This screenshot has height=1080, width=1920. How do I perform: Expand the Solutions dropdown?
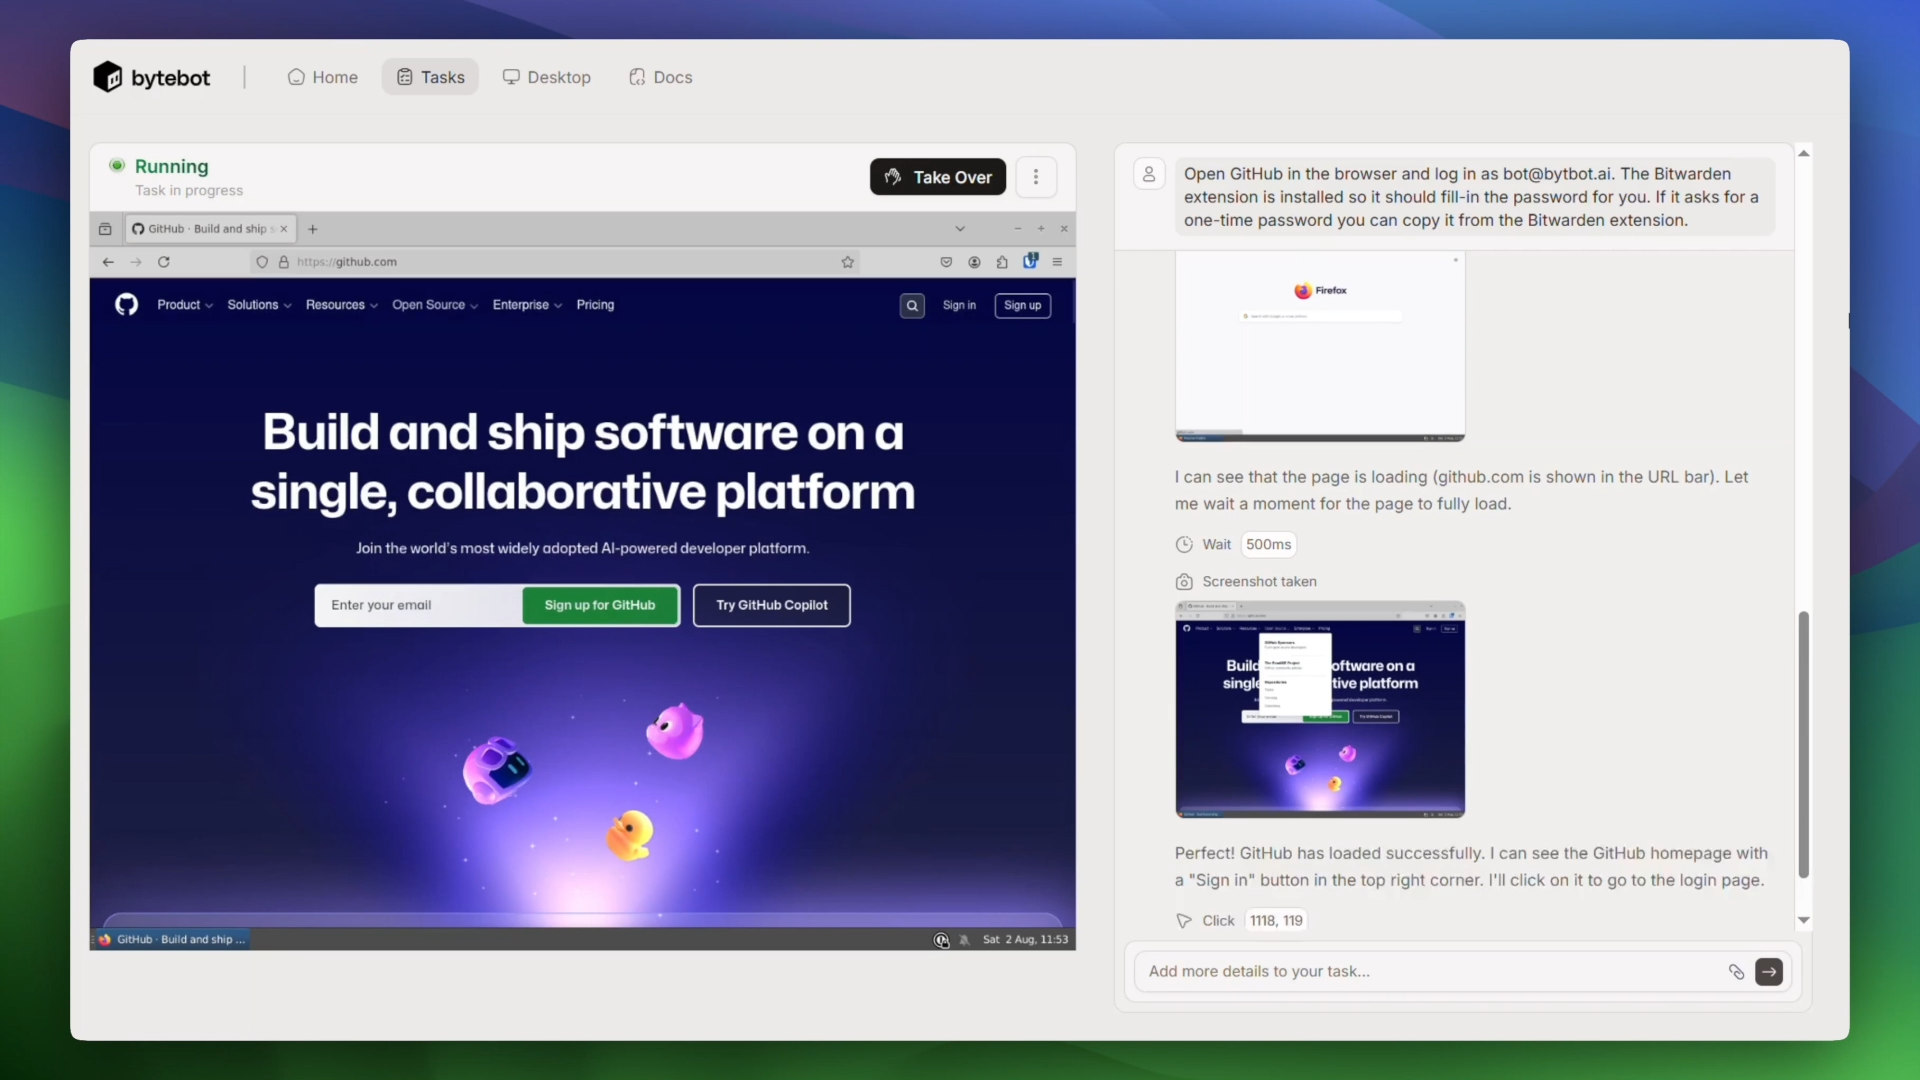[x=259, y=305]
